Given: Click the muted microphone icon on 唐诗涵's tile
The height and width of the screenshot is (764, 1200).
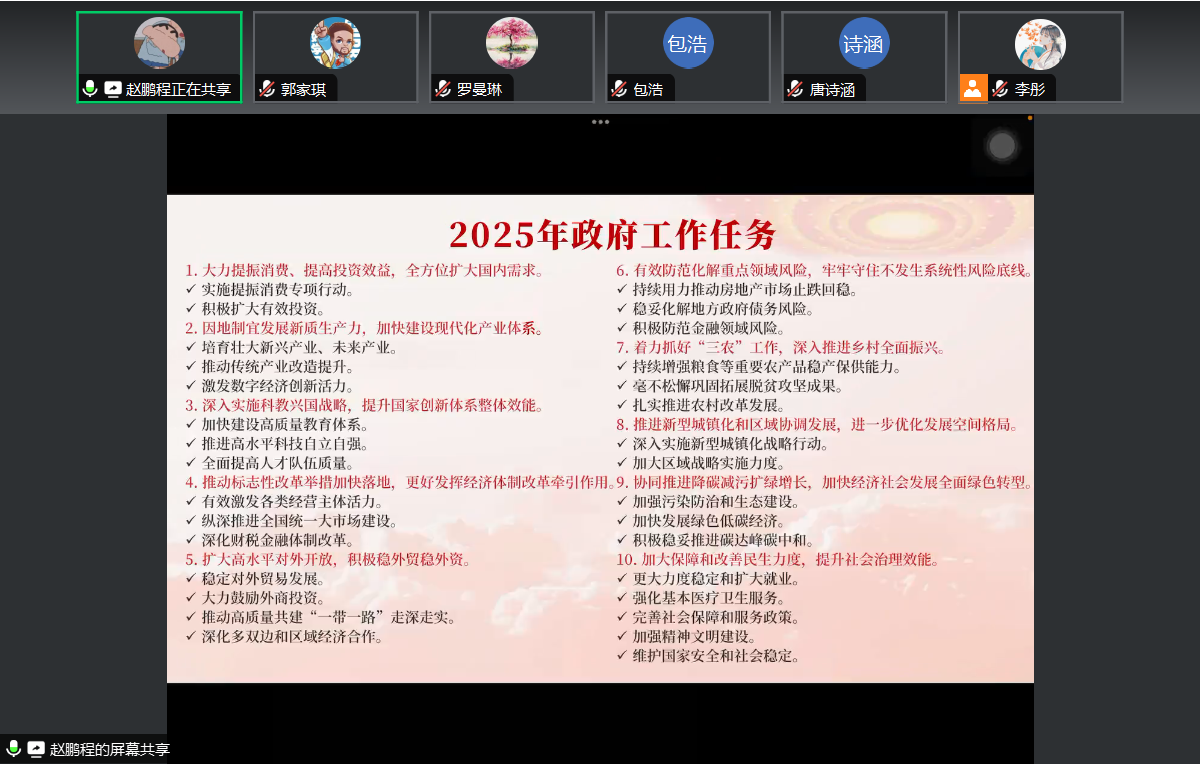Looking at the screenshot, I should [x=794, y=89].
